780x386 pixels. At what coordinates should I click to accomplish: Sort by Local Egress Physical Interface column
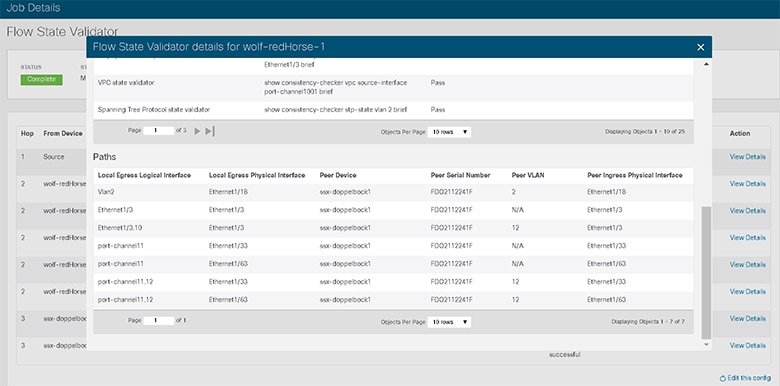[257, 175]
